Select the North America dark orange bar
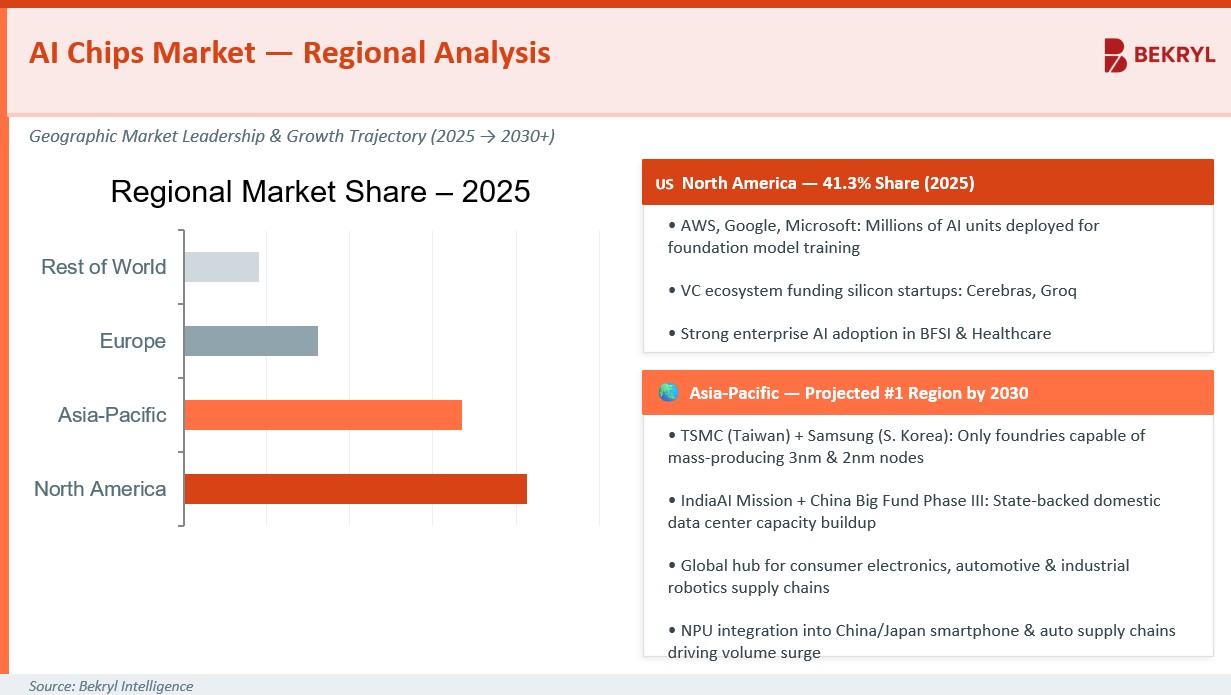This screenshot has height=695, width=1231. [x=356, y=489]
